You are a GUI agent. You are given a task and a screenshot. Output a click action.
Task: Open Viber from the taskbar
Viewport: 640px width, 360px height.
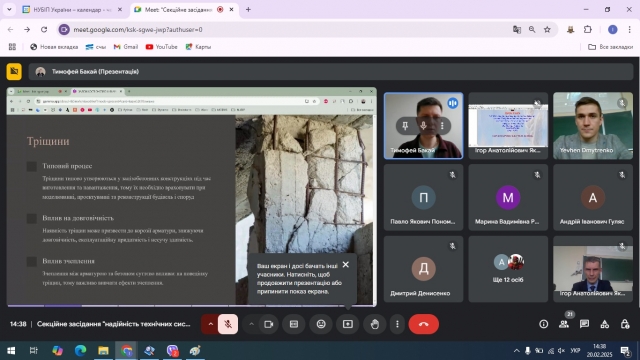(x=172, y=351)
